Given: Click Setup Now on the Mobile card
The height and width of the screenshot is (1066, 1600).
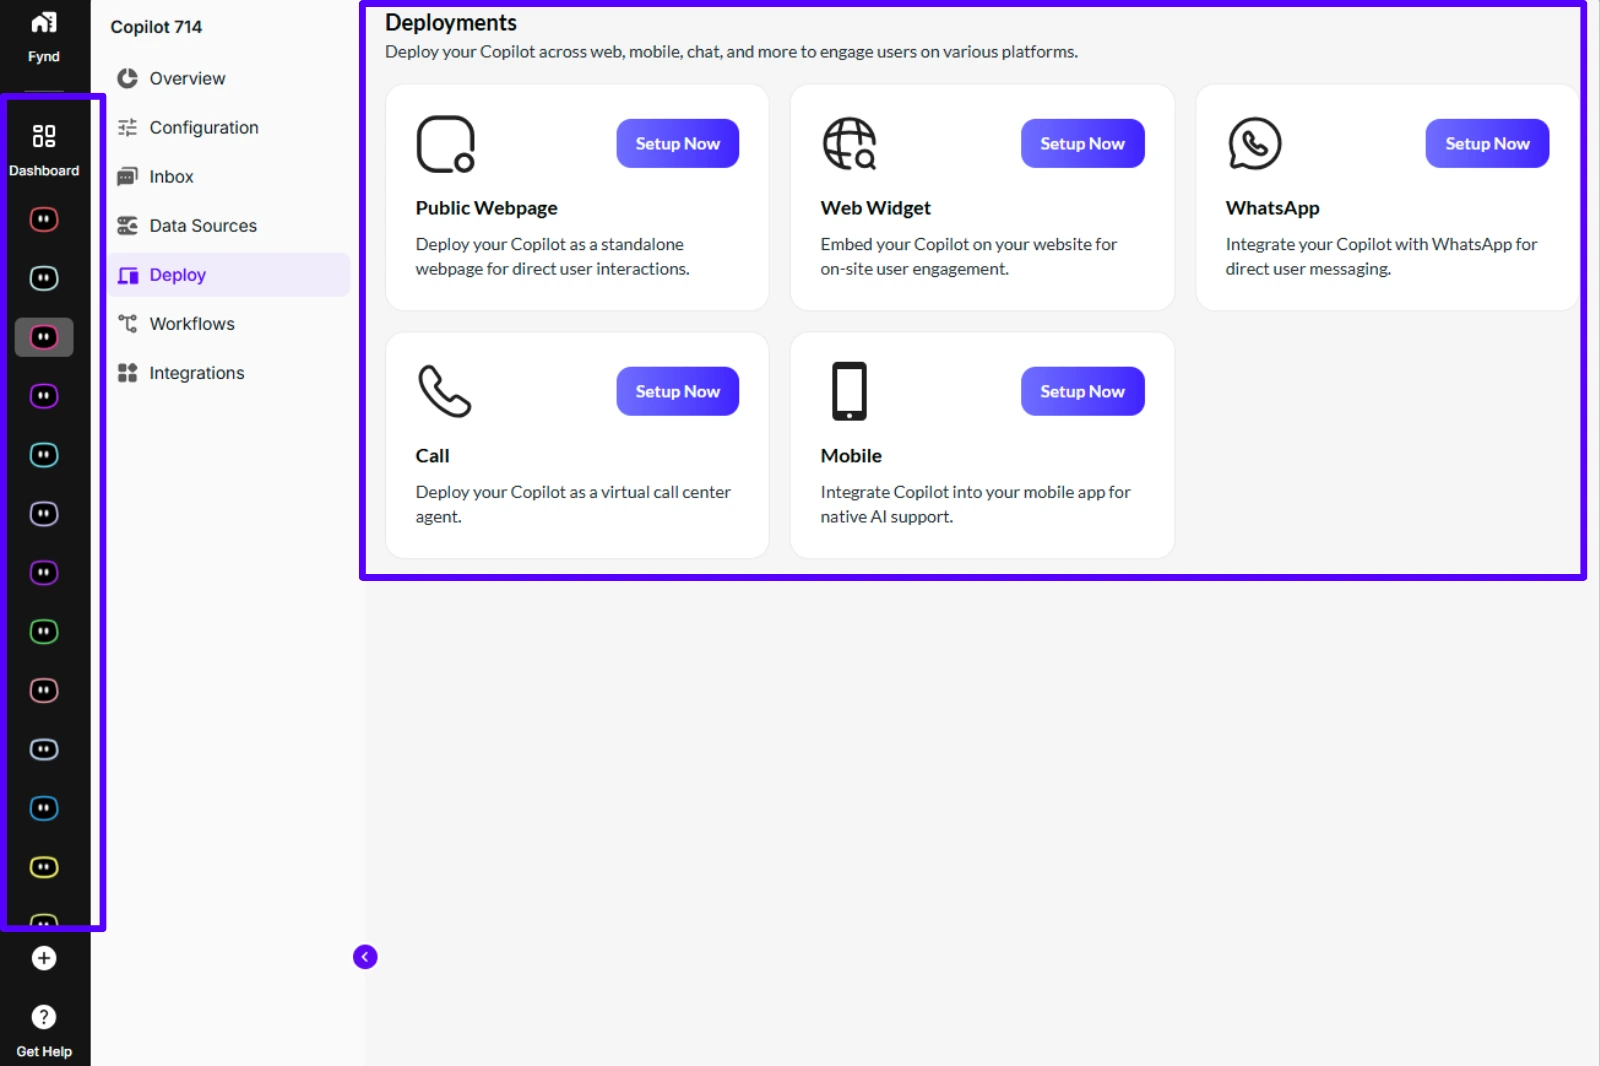Looking at the screenshot, I should tap(1082, 391).
